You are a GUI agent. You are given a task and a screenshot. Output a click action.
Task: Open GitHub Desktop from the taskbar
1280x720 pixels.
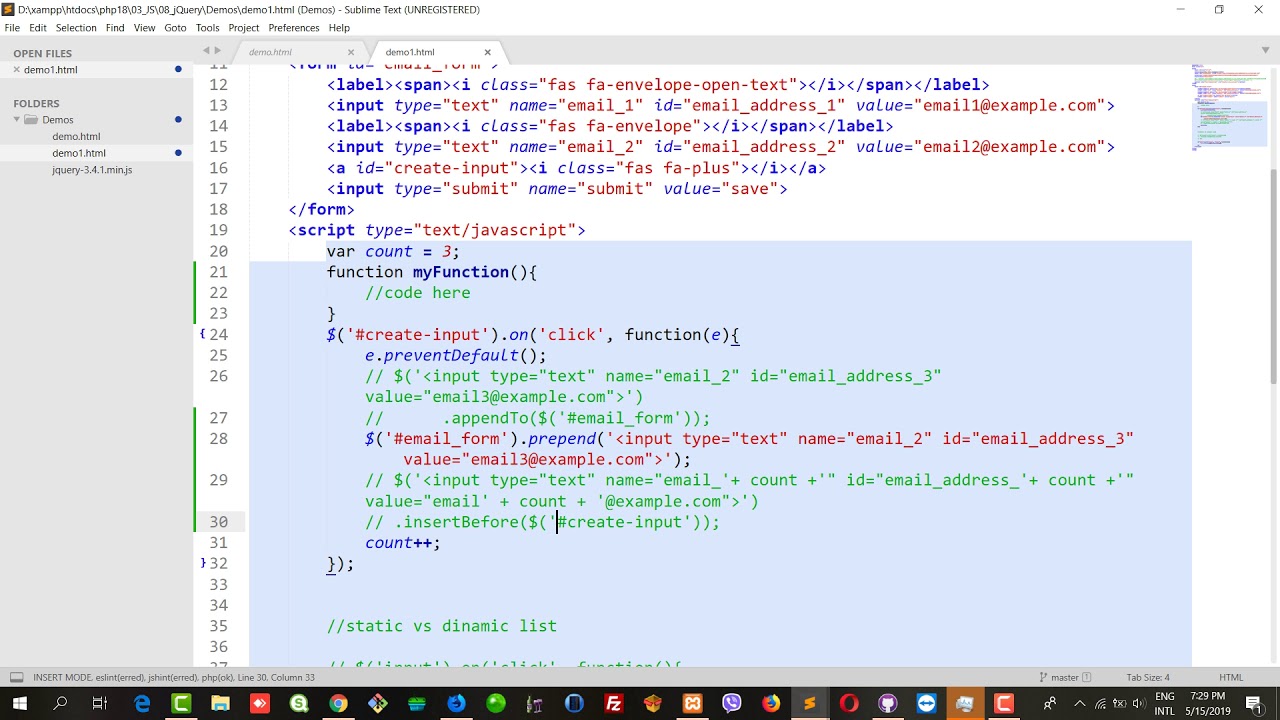[x=888, y=704]
